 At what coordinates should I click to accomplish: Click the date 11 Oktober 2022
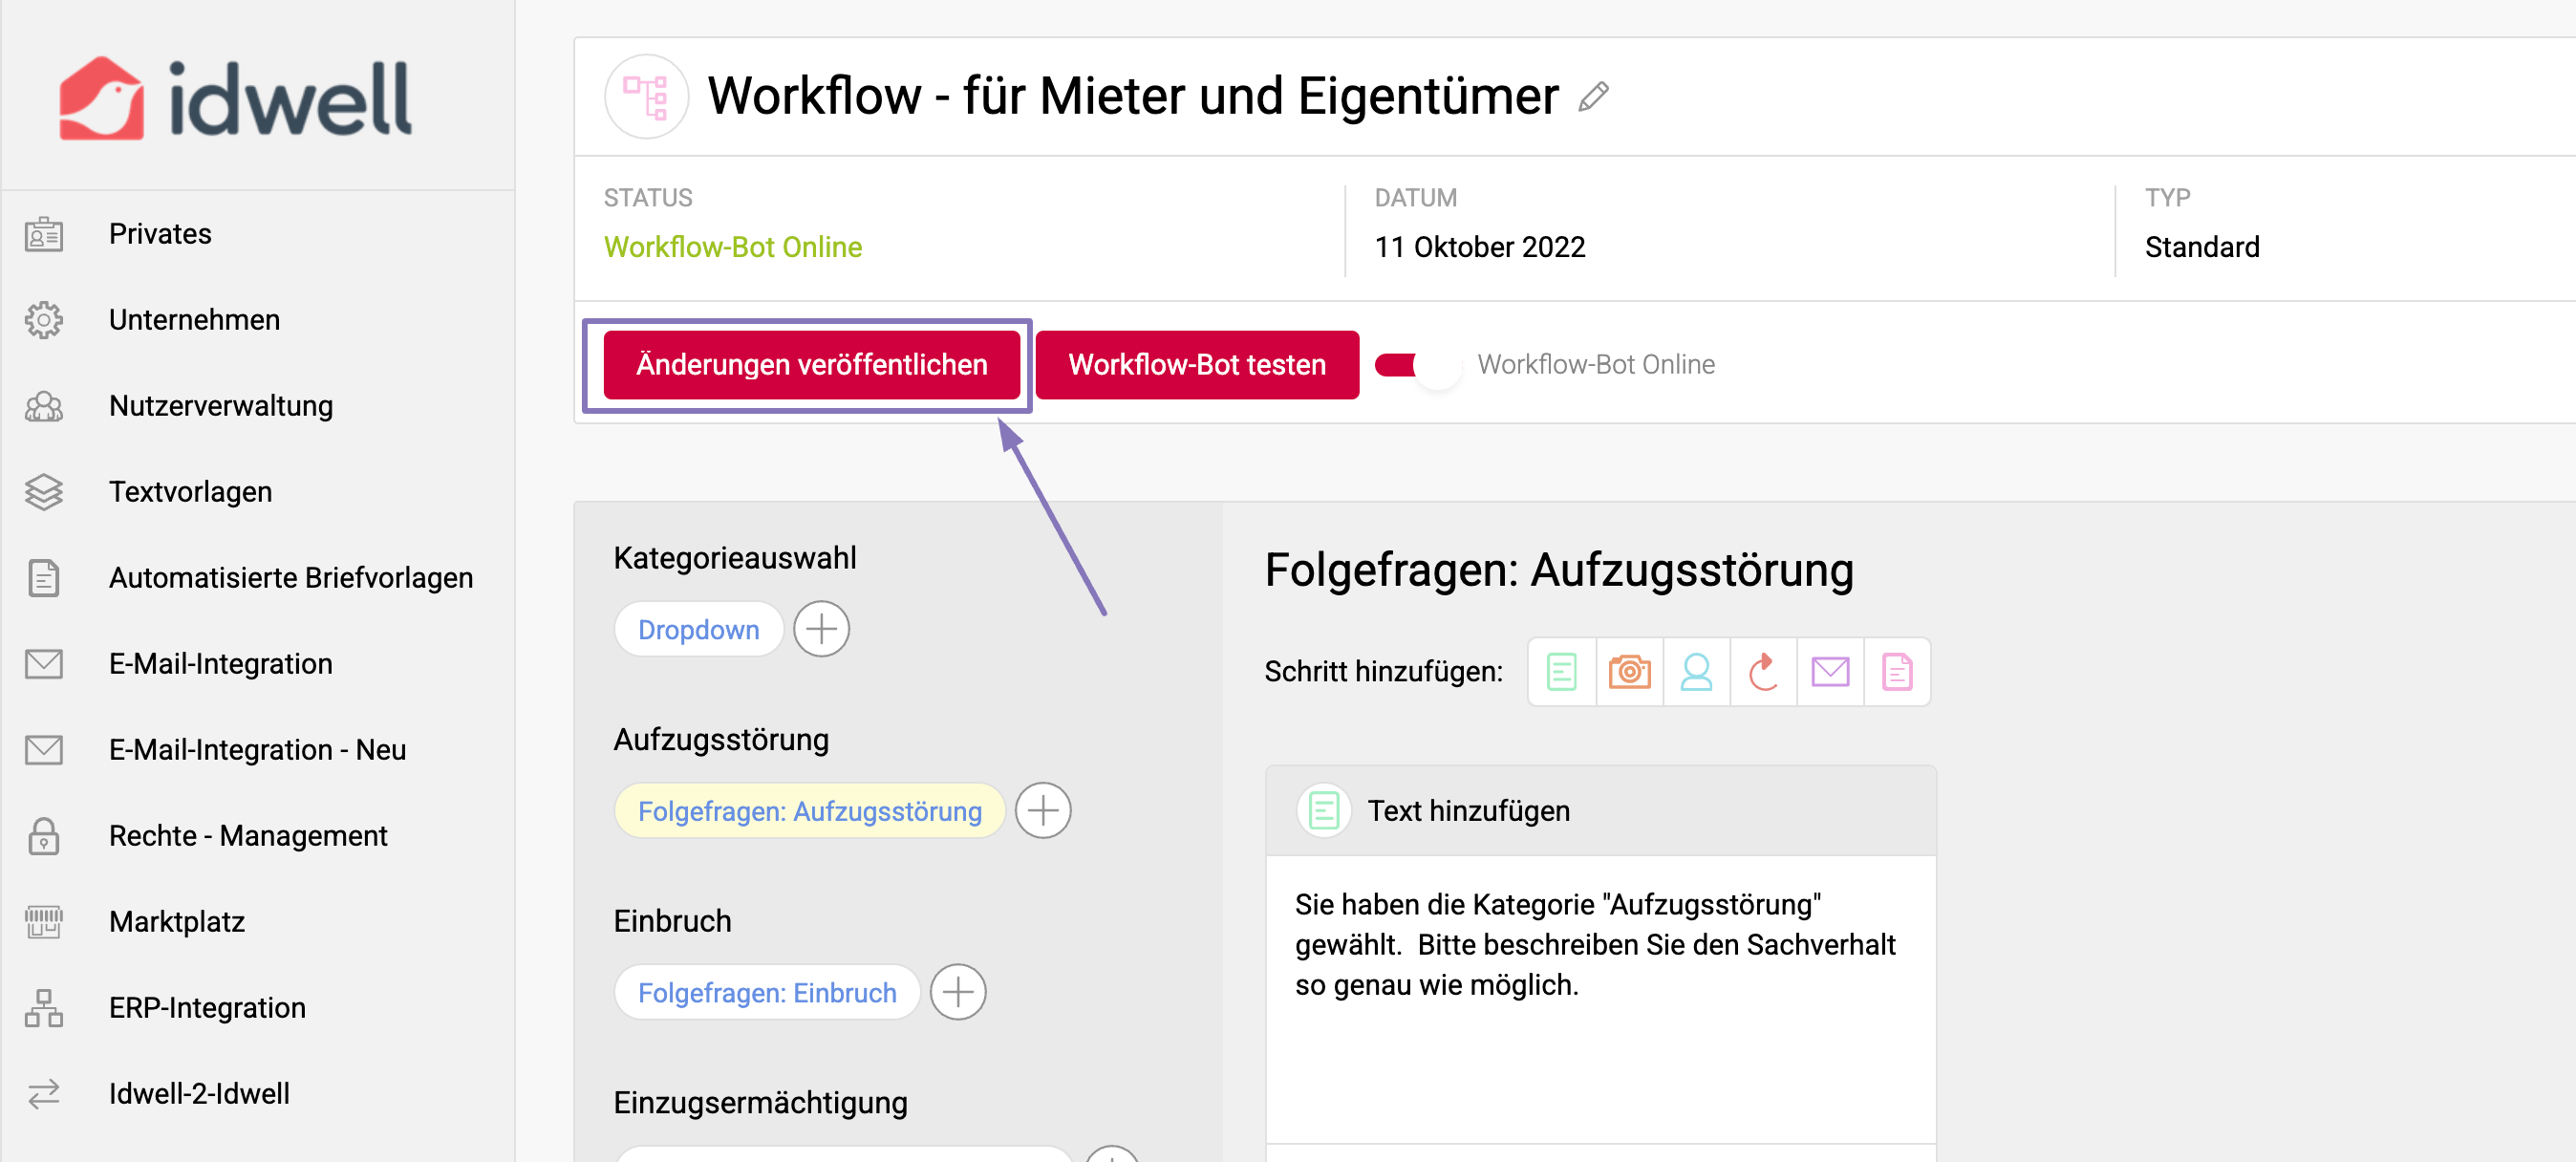[x=1479, y=247]
